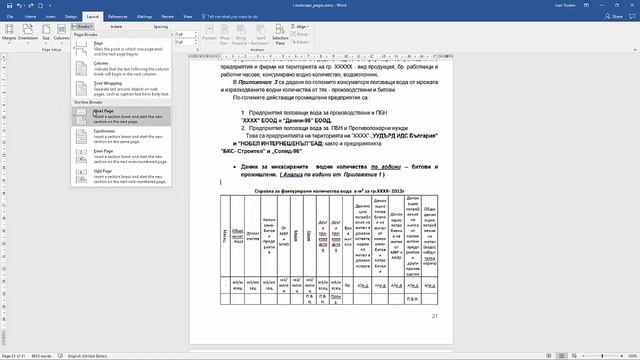Viewport: 640px width, 360px height.
Task: Switch to the View tab
Action: coord(187,17)
